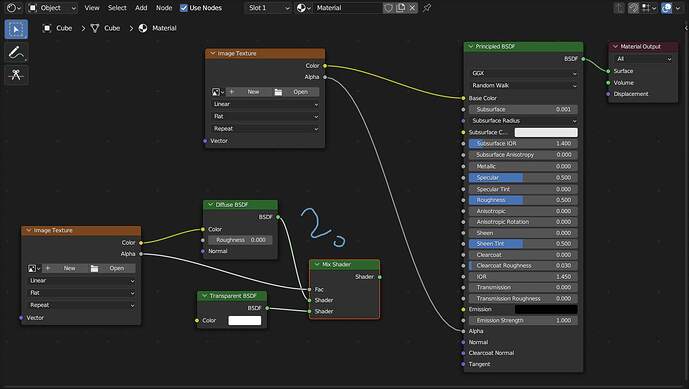The width and height of the screenshot is (689, 389).
Task: Open the editor type selector icon
Action: tap(14, 8)
